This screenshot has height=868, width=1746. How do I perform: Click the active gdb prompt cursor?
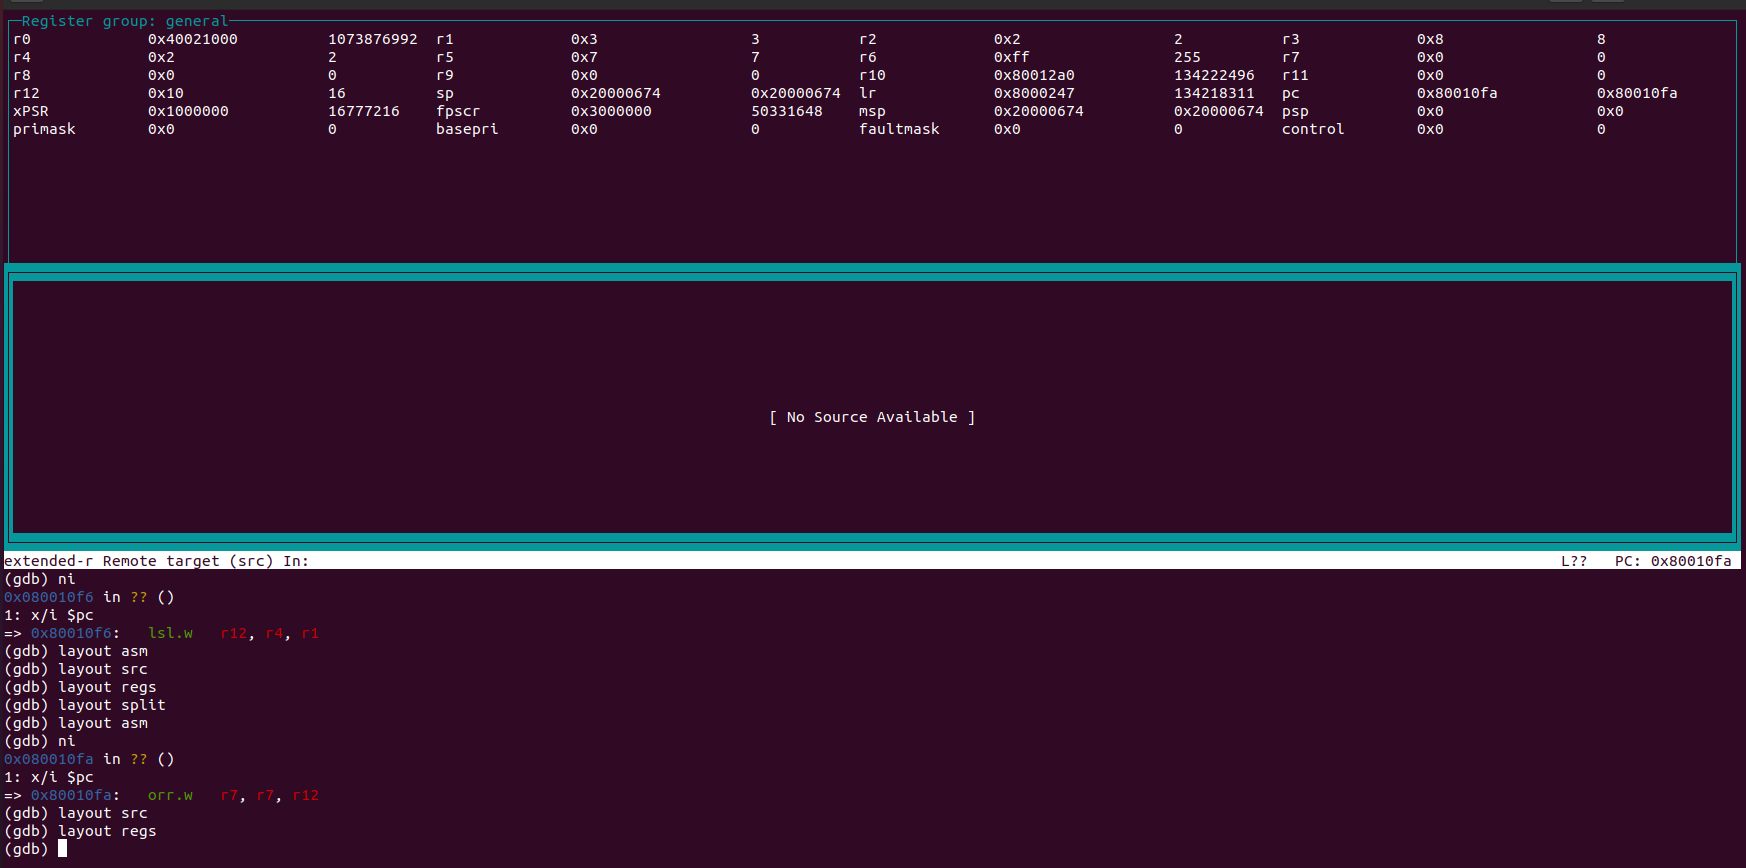62,849
